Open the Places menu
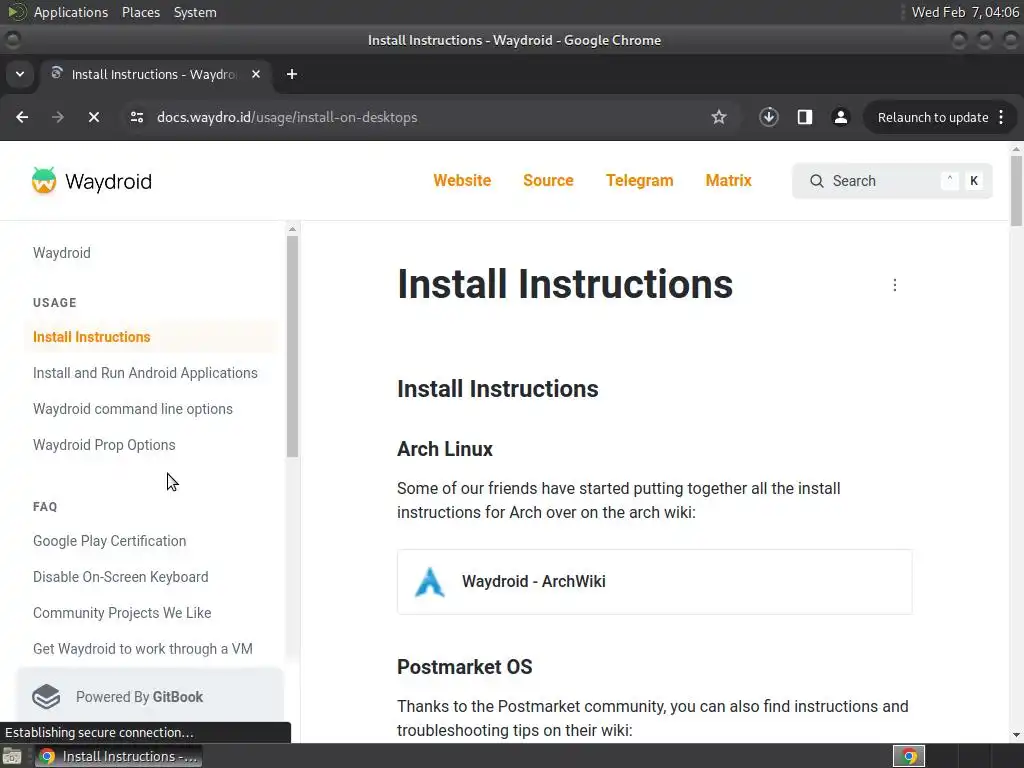1024x768 pixels. click(141, 12)
